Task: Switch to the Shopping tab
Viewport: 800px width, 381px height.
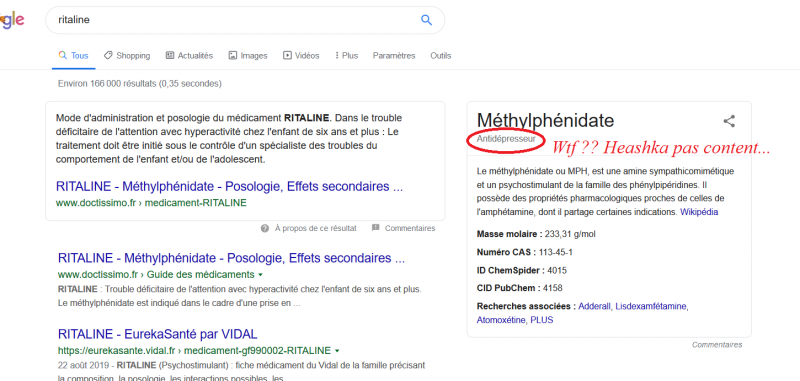Action: click(x=127, y=56)
